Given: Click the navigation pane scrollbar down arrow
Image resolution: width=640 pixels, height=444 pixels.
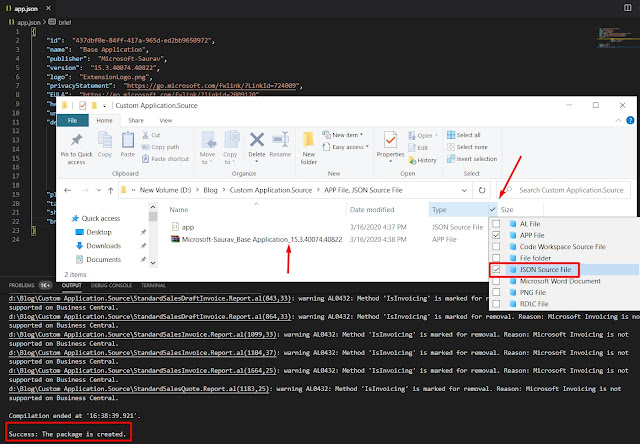Looking at the screenshot, I should pyautogui.click(x=153, y=263).
